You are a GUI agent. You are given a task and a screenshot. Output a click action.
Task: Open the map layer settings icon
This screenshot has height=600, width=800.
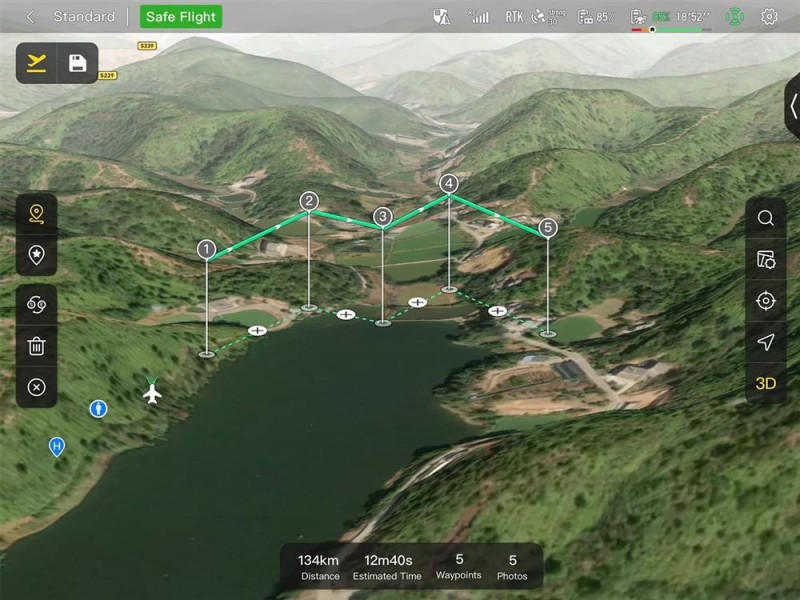pos(765,260)
